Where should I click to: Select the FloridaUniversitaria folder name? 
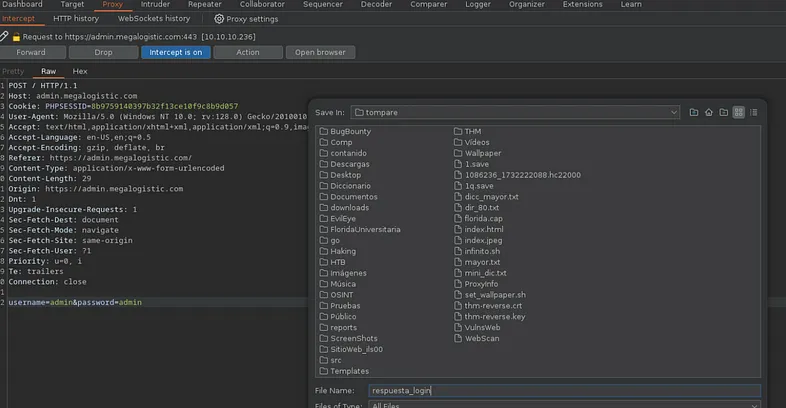click(365, 230)
